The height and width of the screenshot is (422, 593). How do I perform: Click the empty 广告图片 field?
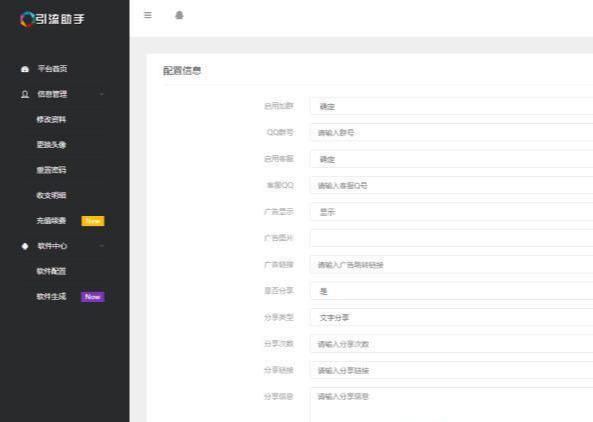coord(452,238)
